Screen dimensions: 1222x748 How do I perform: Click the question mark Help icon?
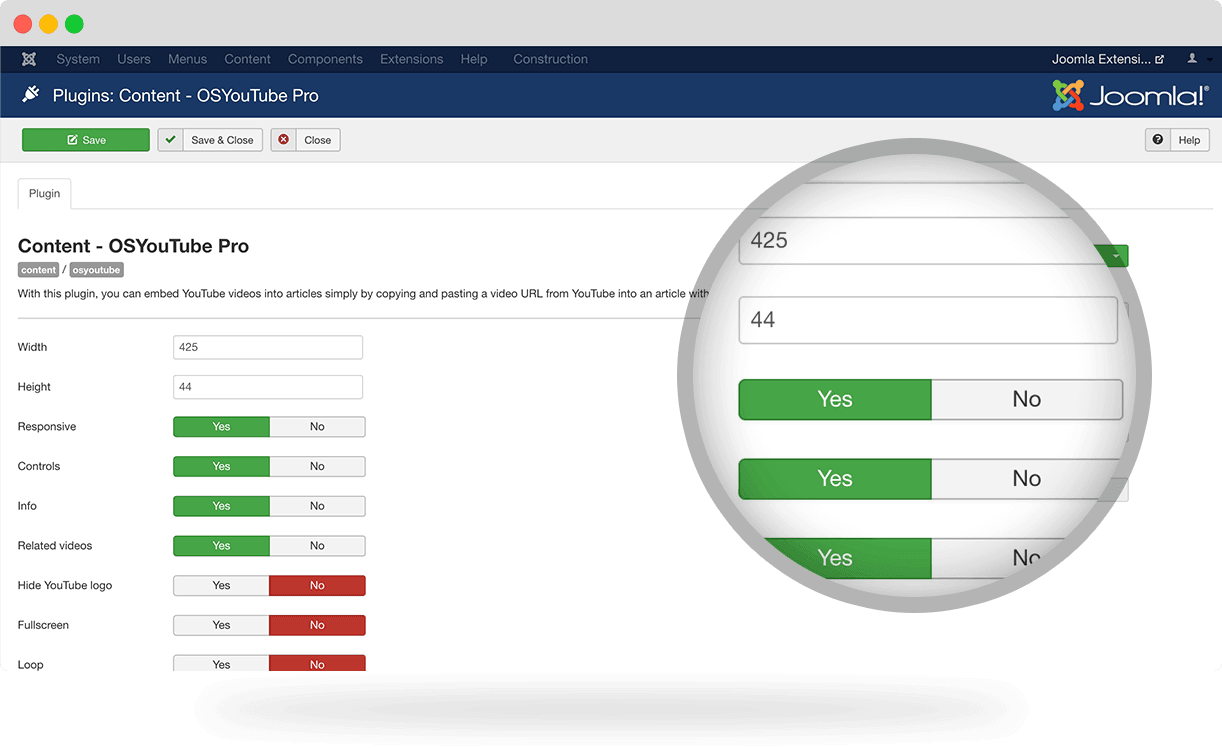(1158, 140)
